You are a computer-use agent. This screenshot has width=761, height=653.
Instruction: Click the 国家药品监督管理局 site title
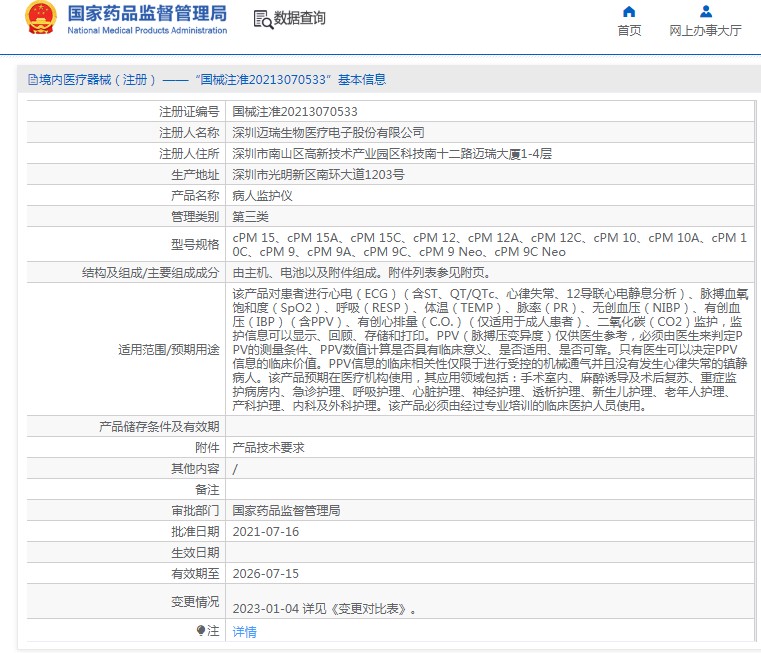coord(147,13)
